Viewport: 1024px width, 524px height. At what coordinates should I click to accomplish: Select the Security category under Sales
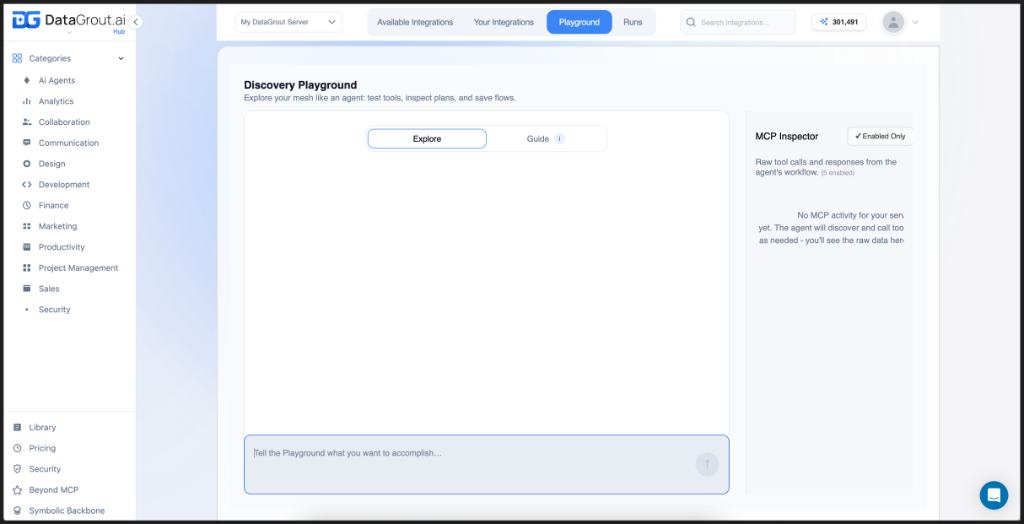click(54, 310)
